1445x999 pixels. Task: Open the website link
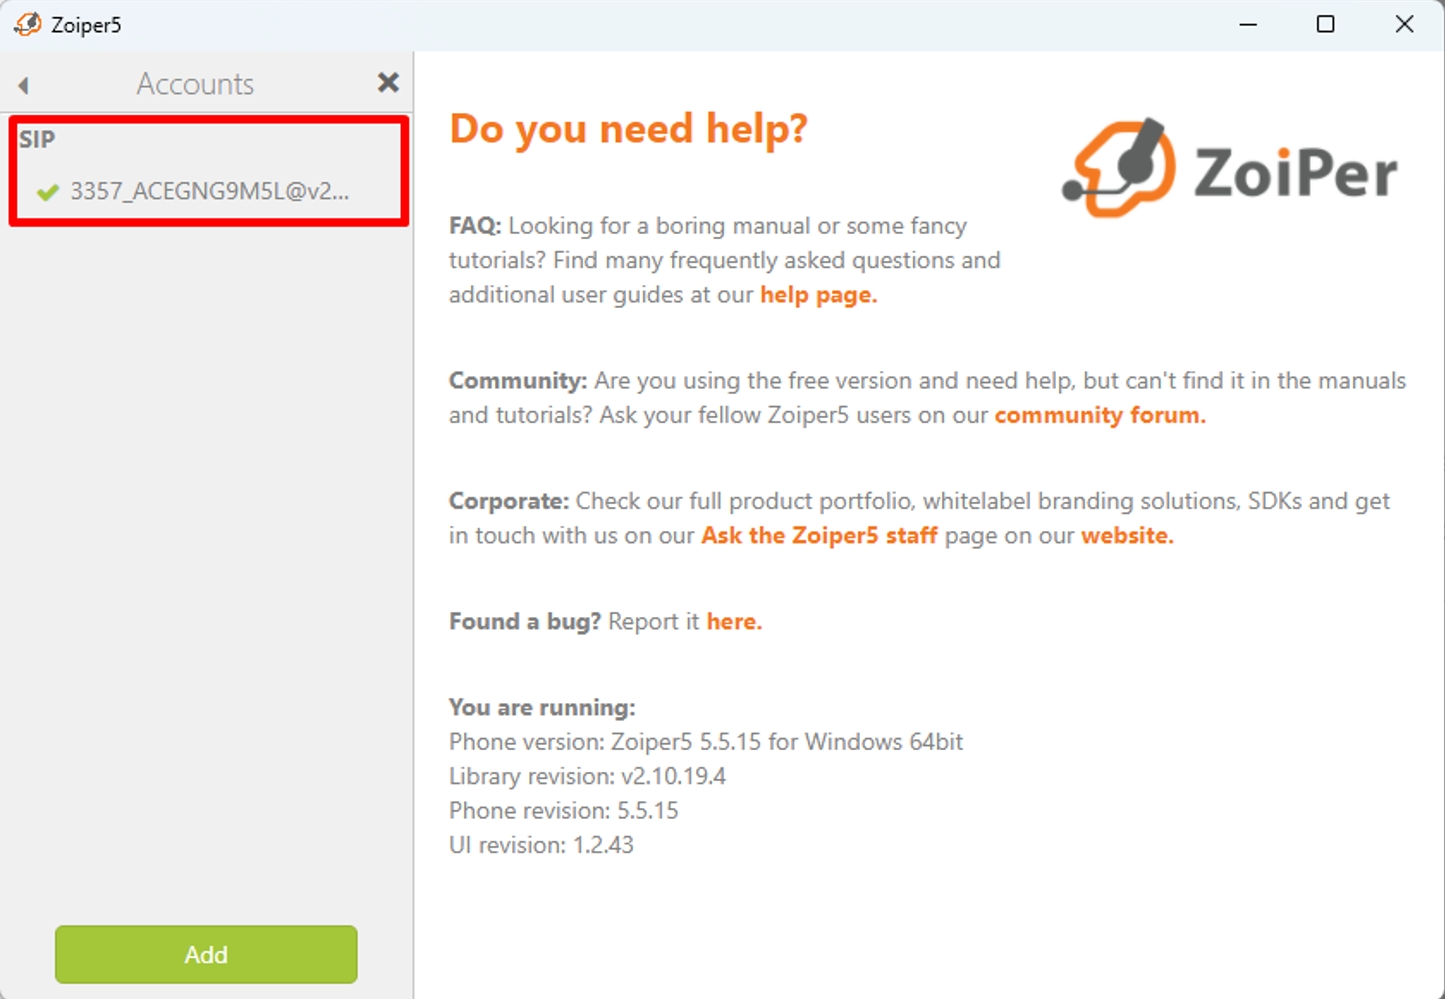tap(1127, 535)
